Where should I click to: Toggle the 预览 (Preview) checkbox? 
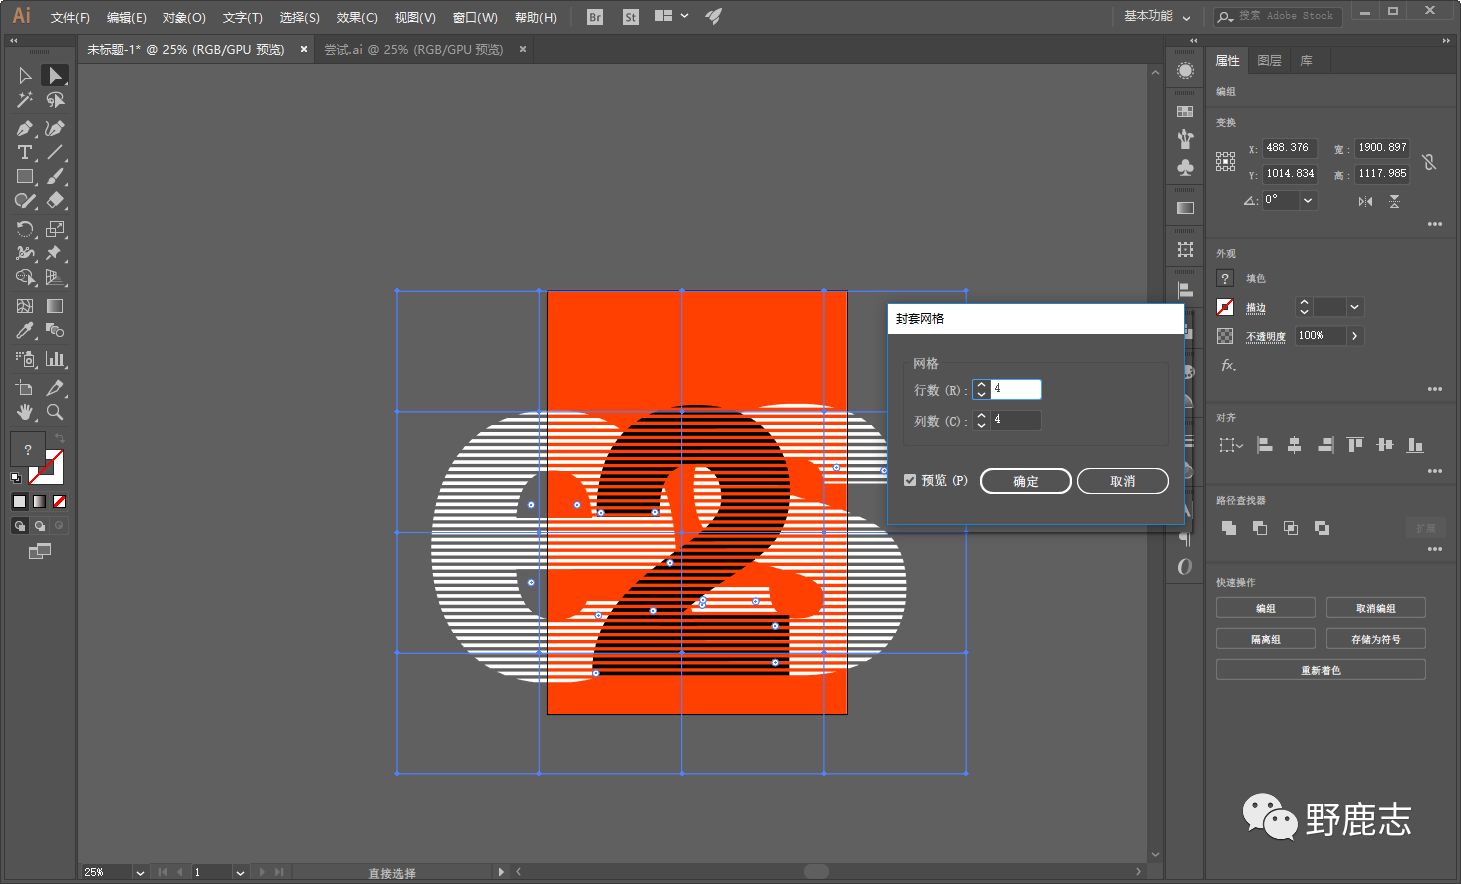[x=910, y=481]
